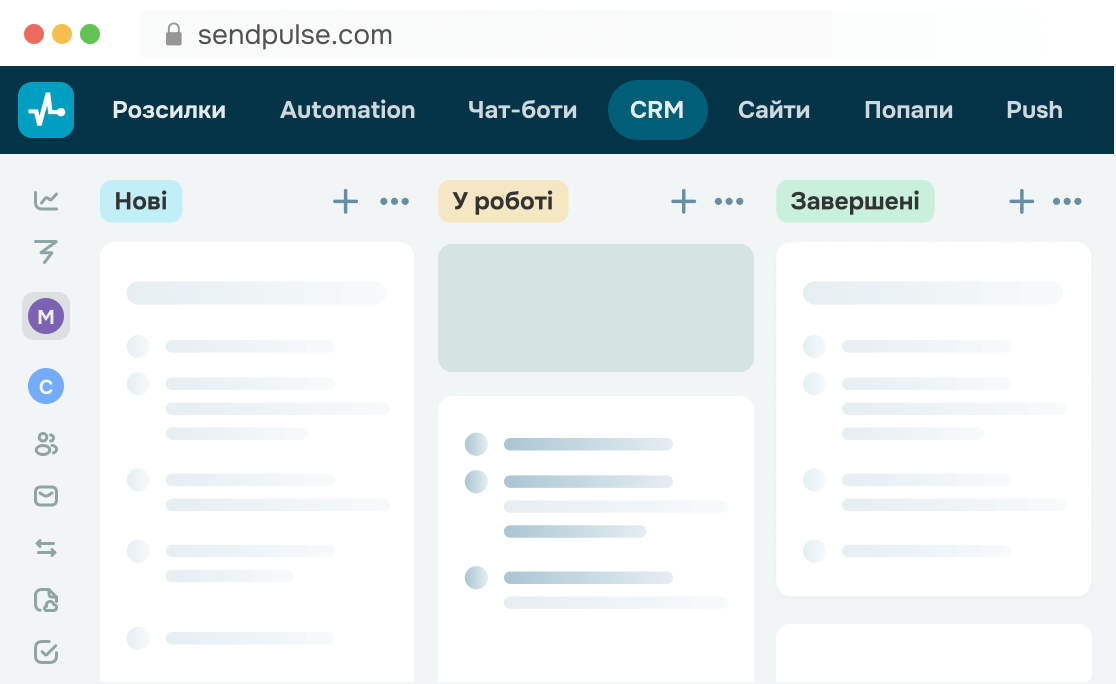Open the file sidebar icon
This screenshot has height=684, width=1116.
click(x=46, y=600)
